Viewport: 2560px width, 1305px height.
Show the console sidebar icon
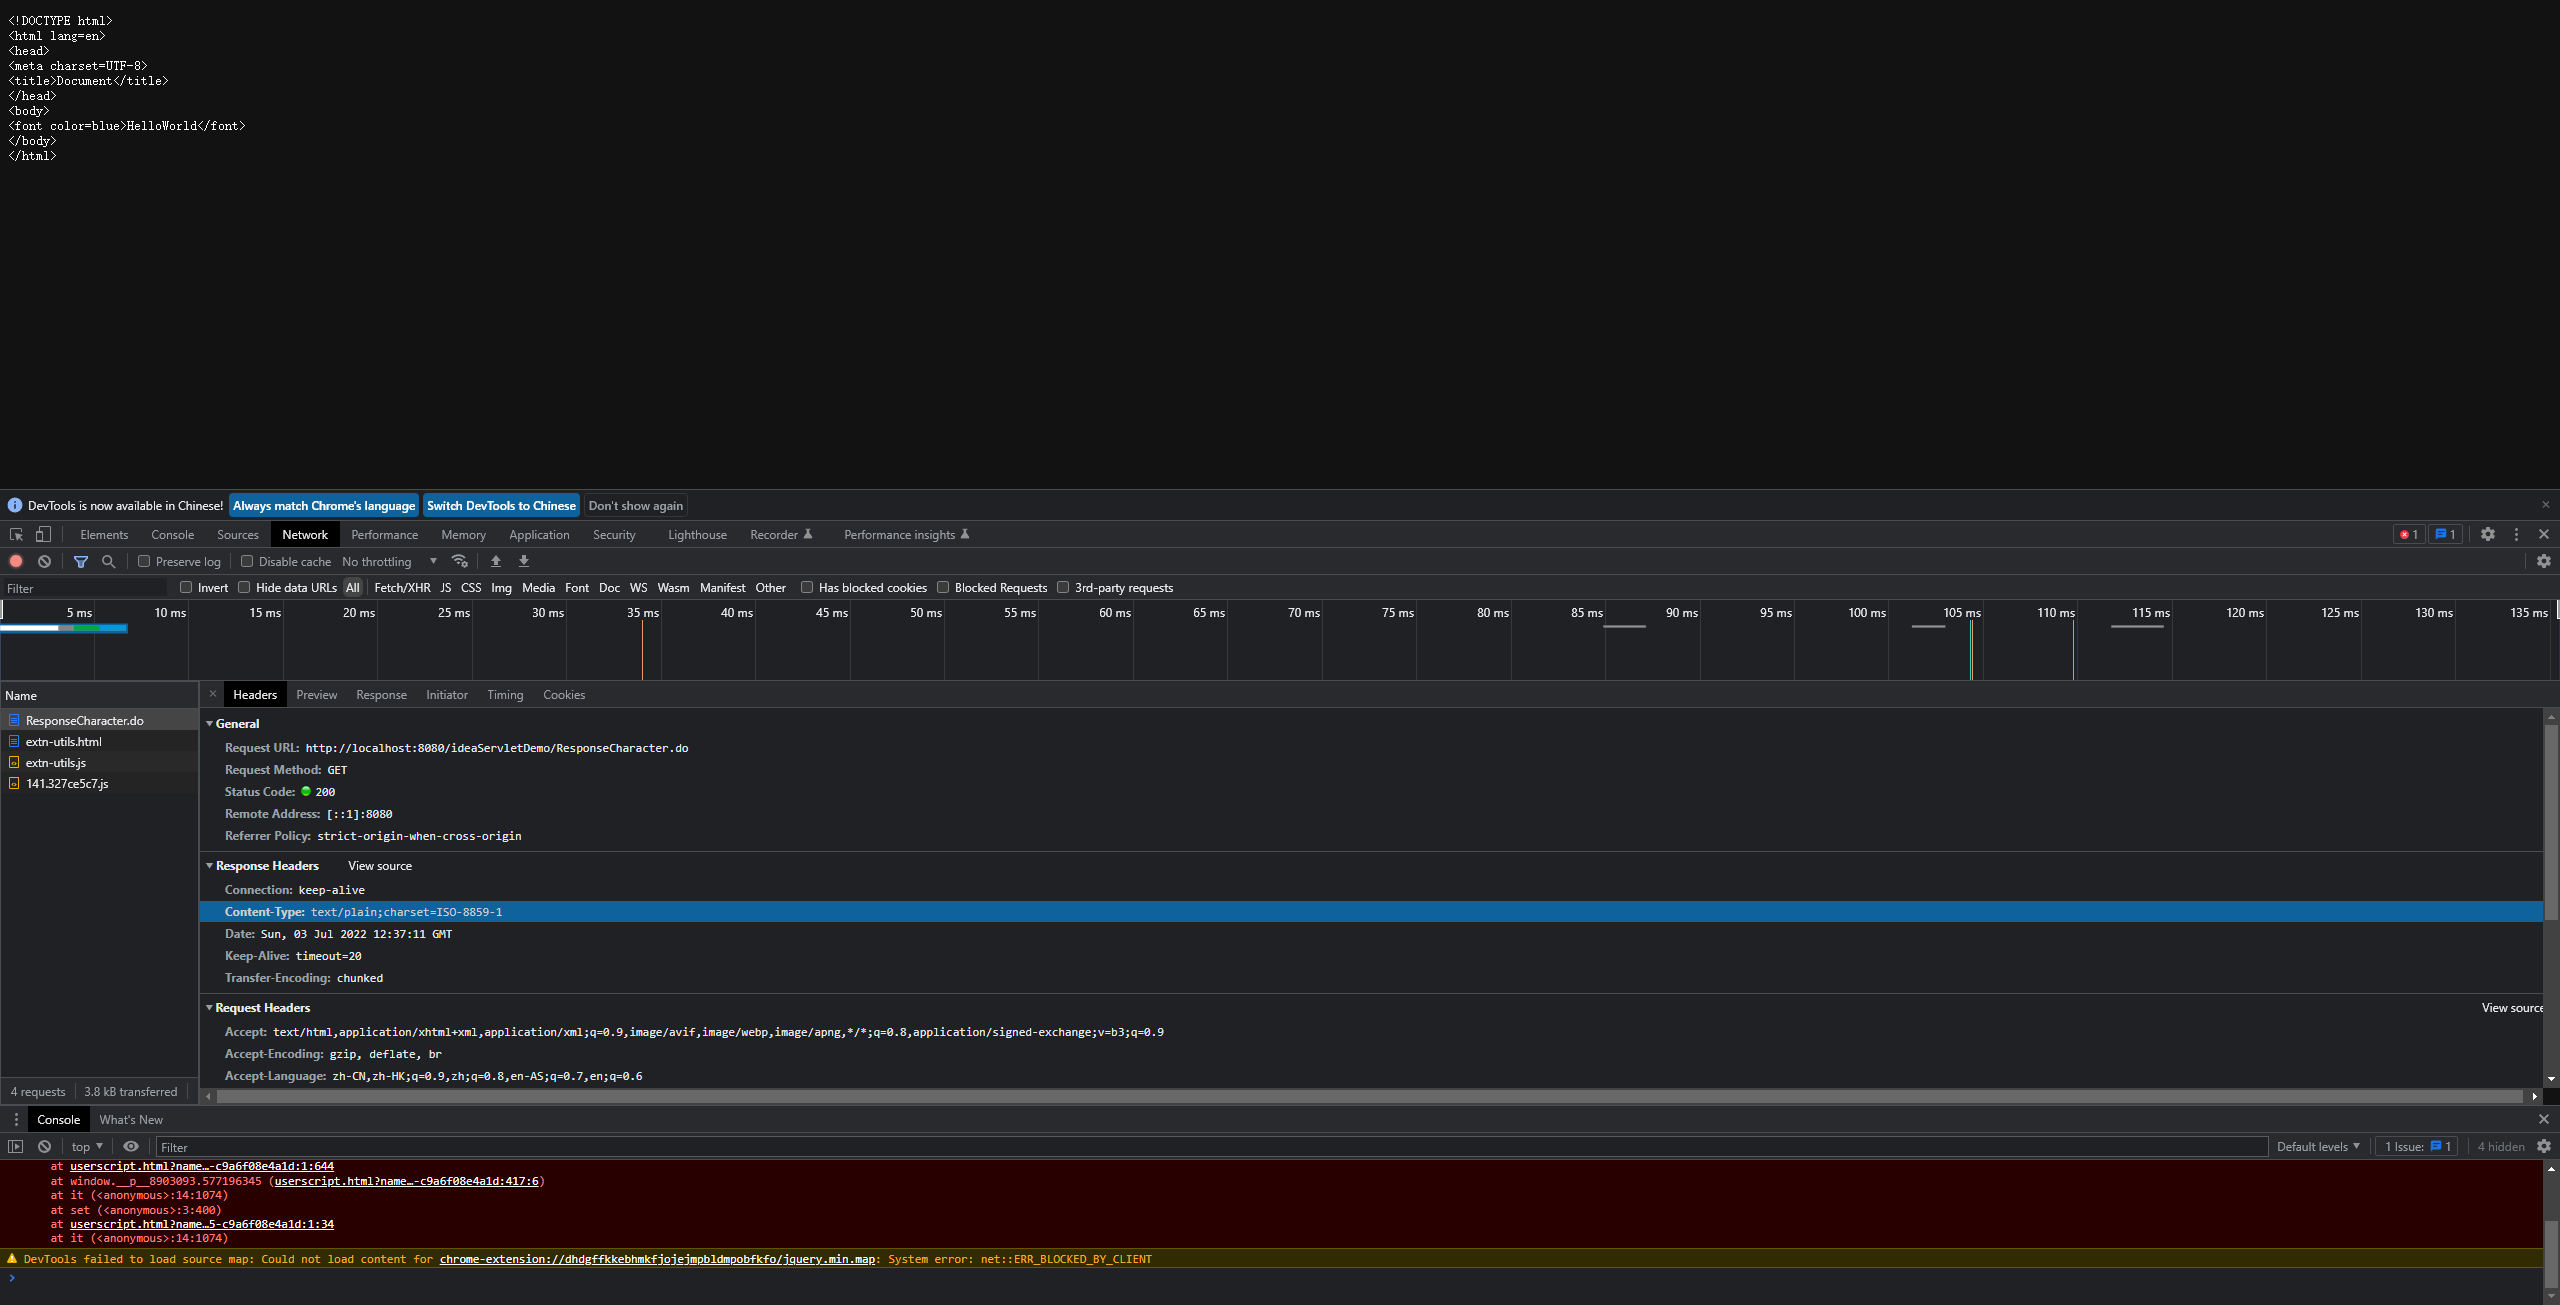coord(16,1147)
